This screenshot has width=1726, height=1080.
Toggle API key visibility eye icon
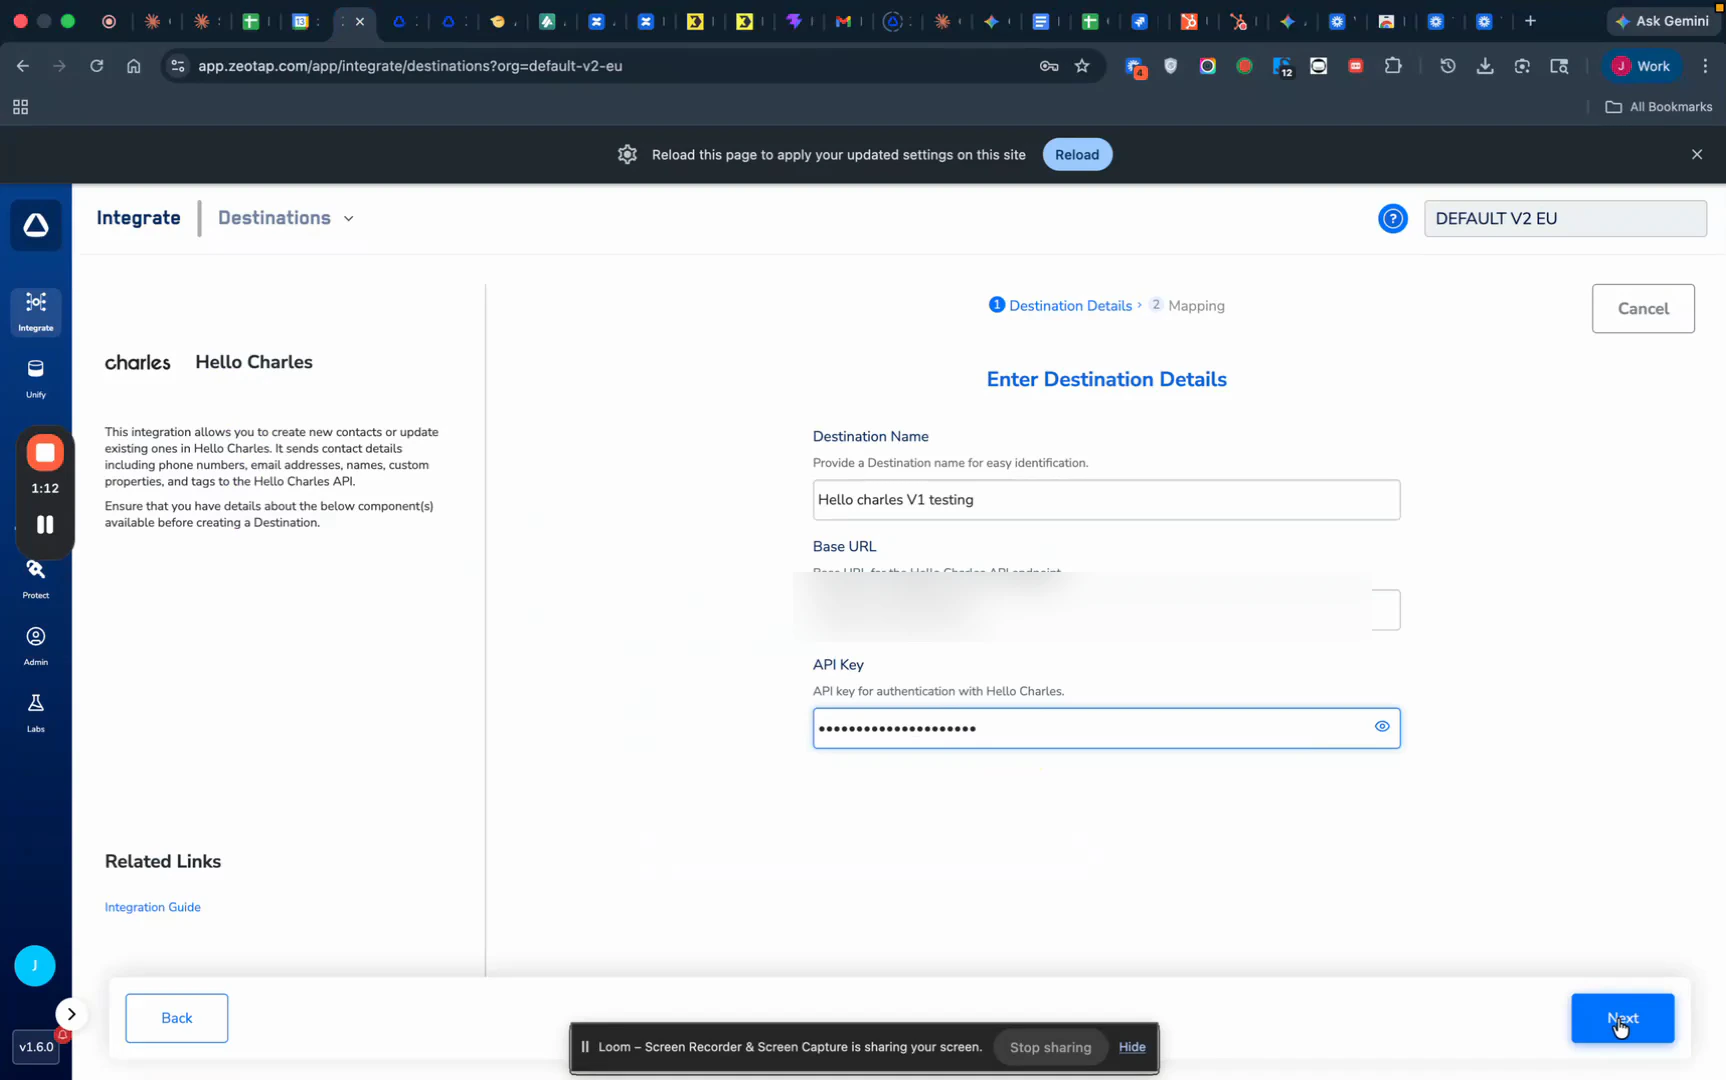point(1382,727)
